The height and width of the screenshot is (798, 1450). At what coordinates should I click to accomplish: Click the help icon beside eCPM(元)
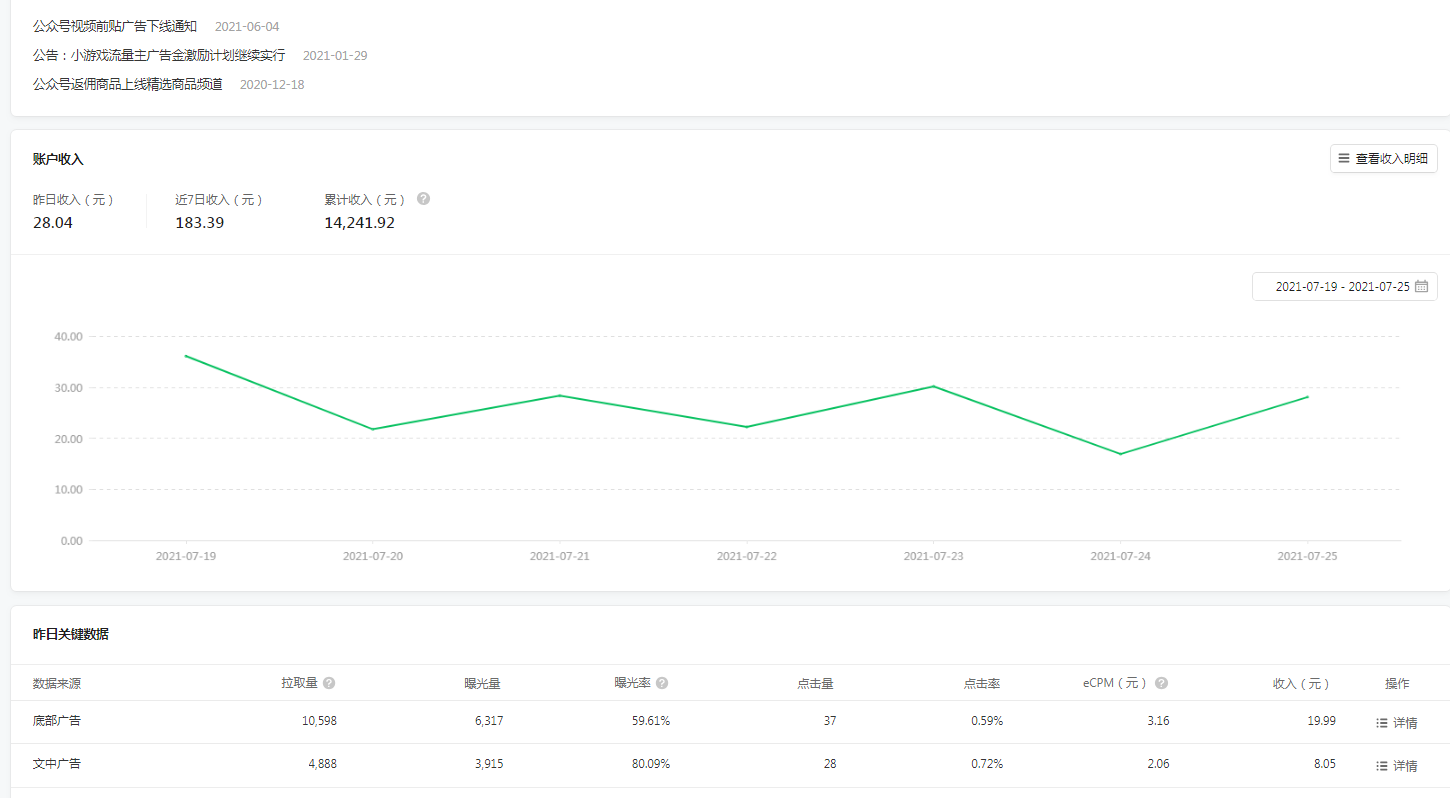pyautogui.click(x=1161, y=683)
